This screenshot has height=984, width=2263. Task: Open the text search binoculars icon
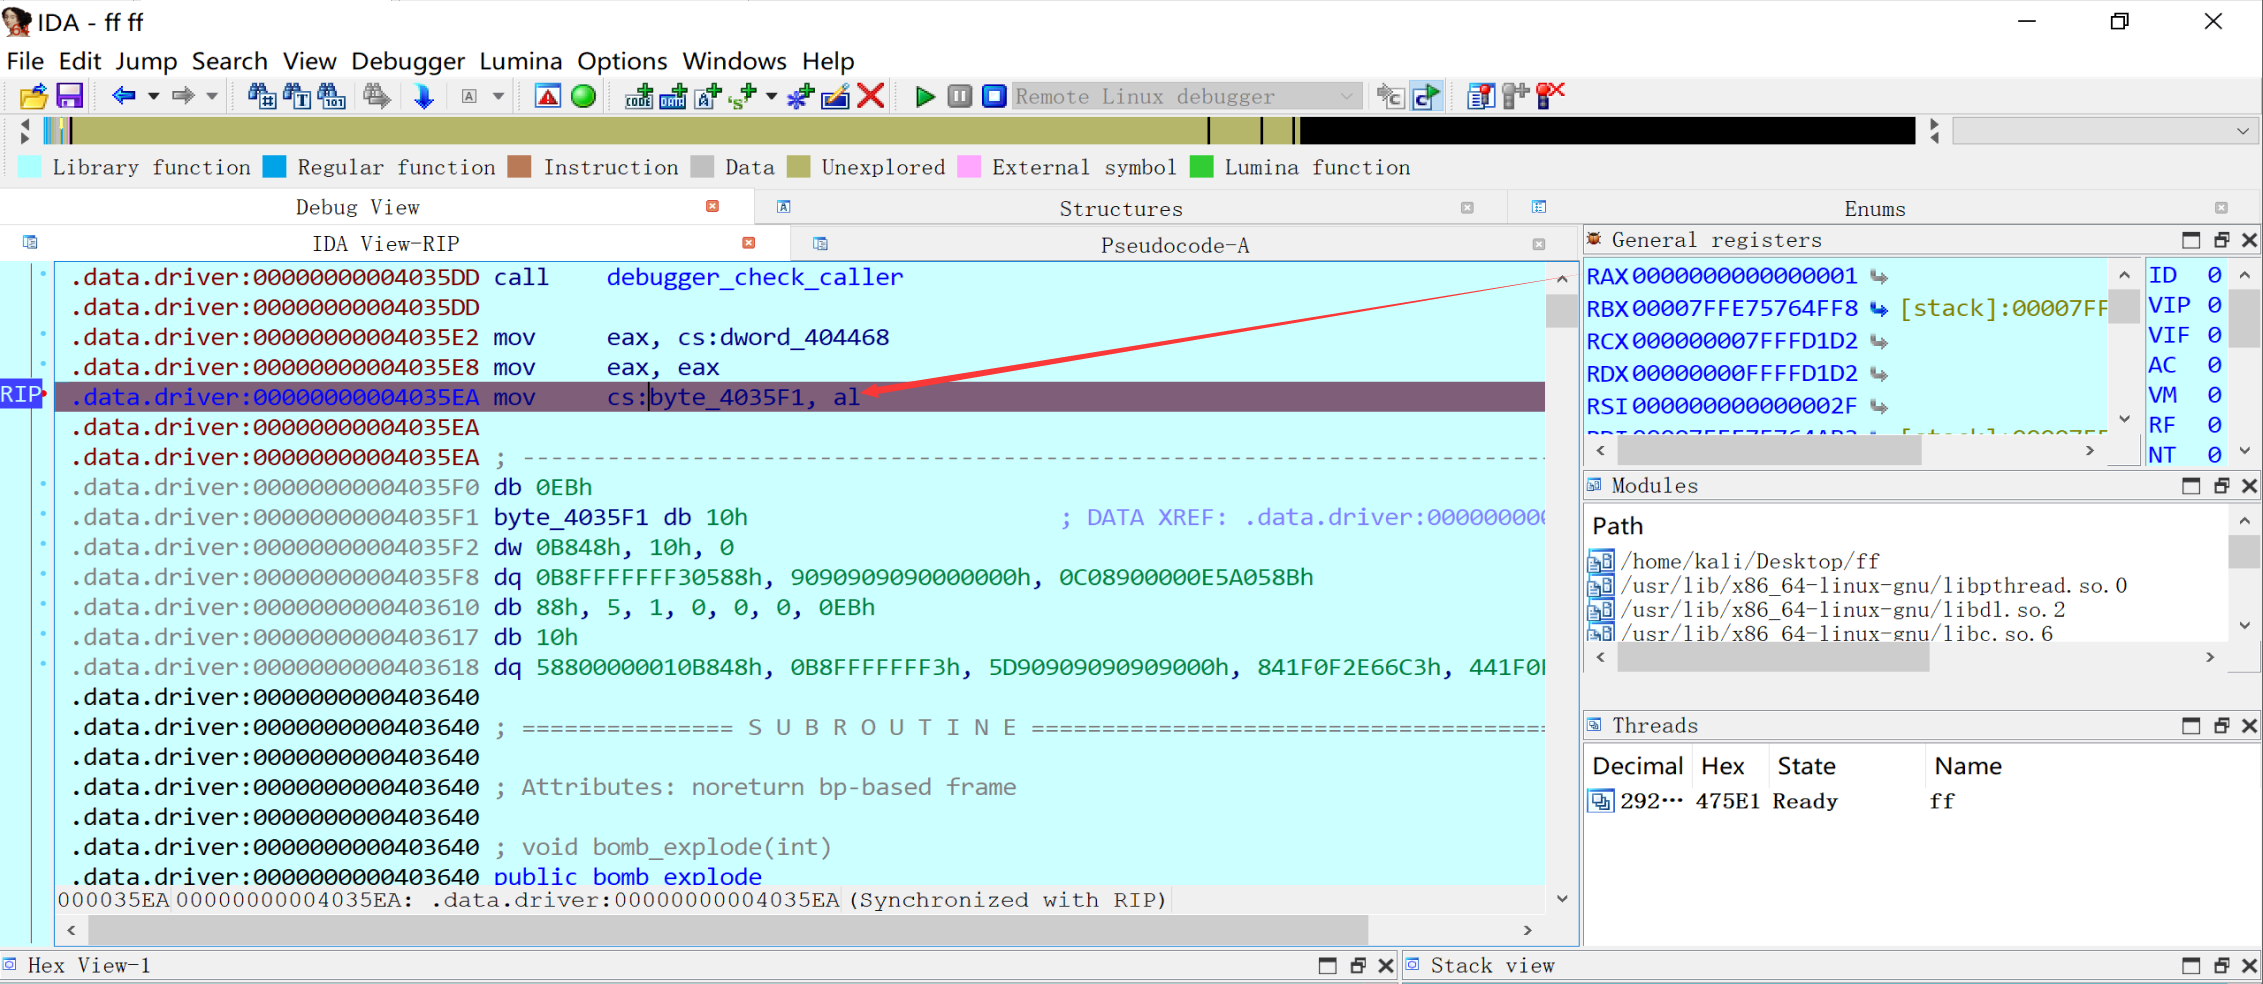(x=296, y=97)
